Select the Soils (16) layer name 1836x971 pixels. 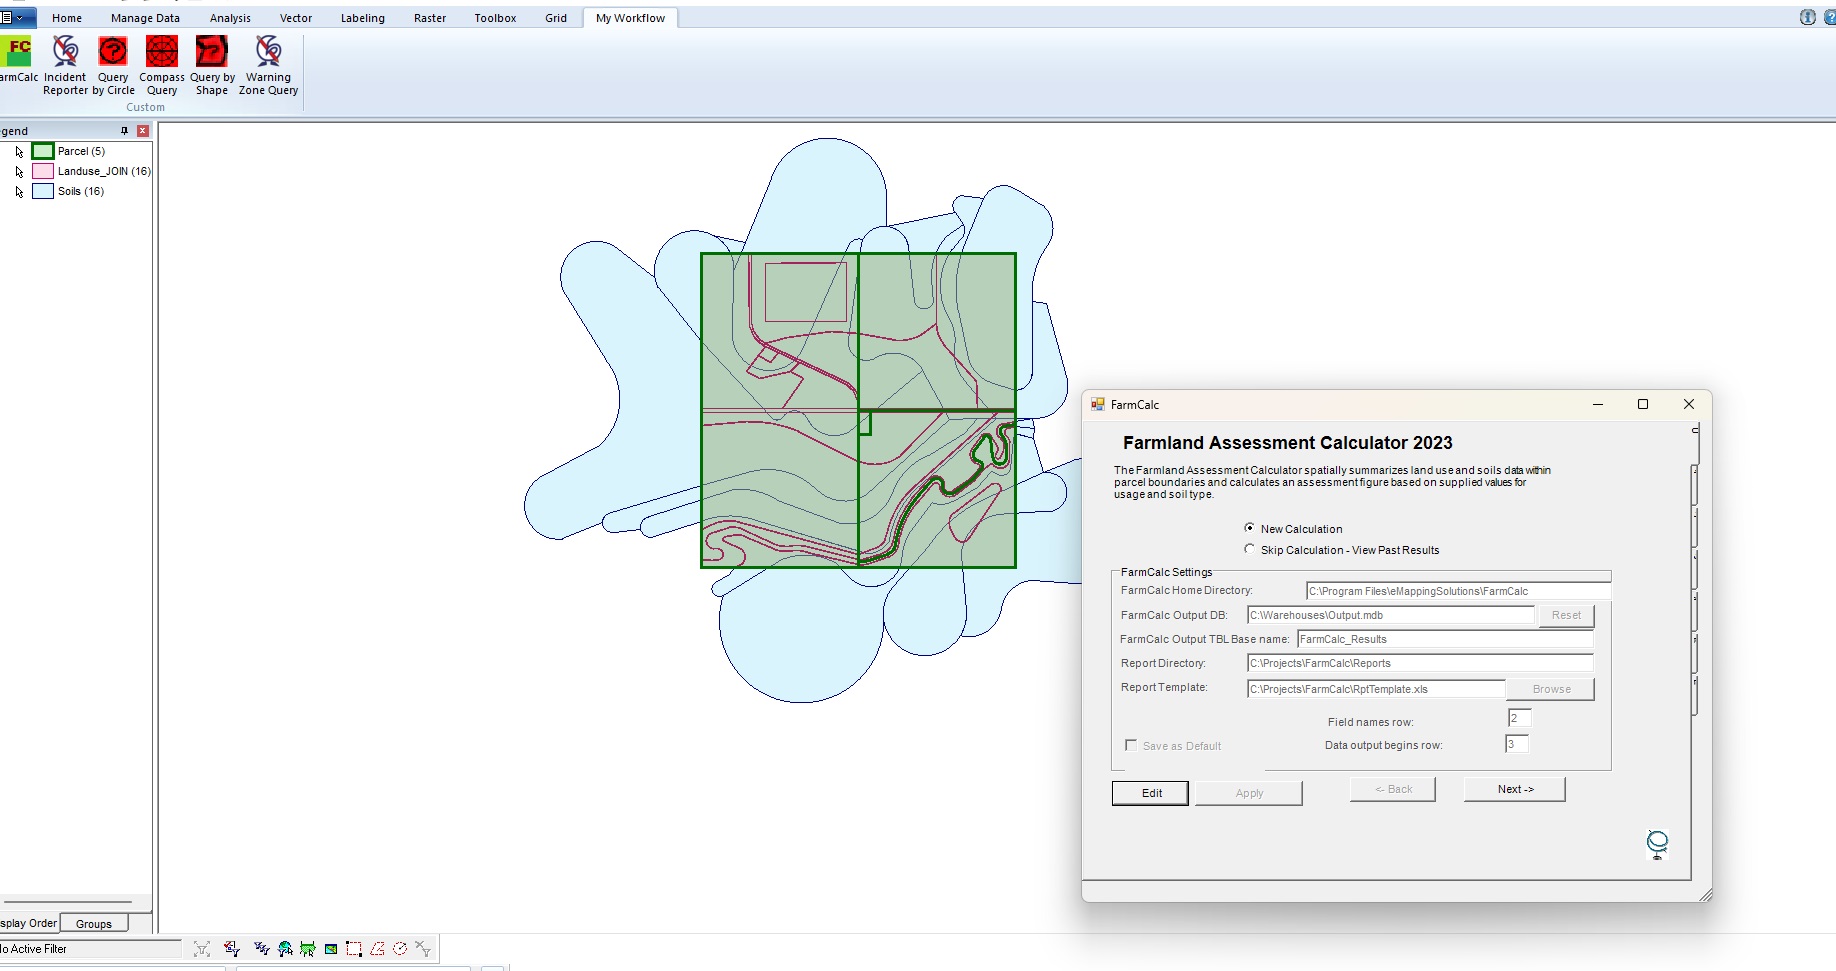(x=81, y=191)
